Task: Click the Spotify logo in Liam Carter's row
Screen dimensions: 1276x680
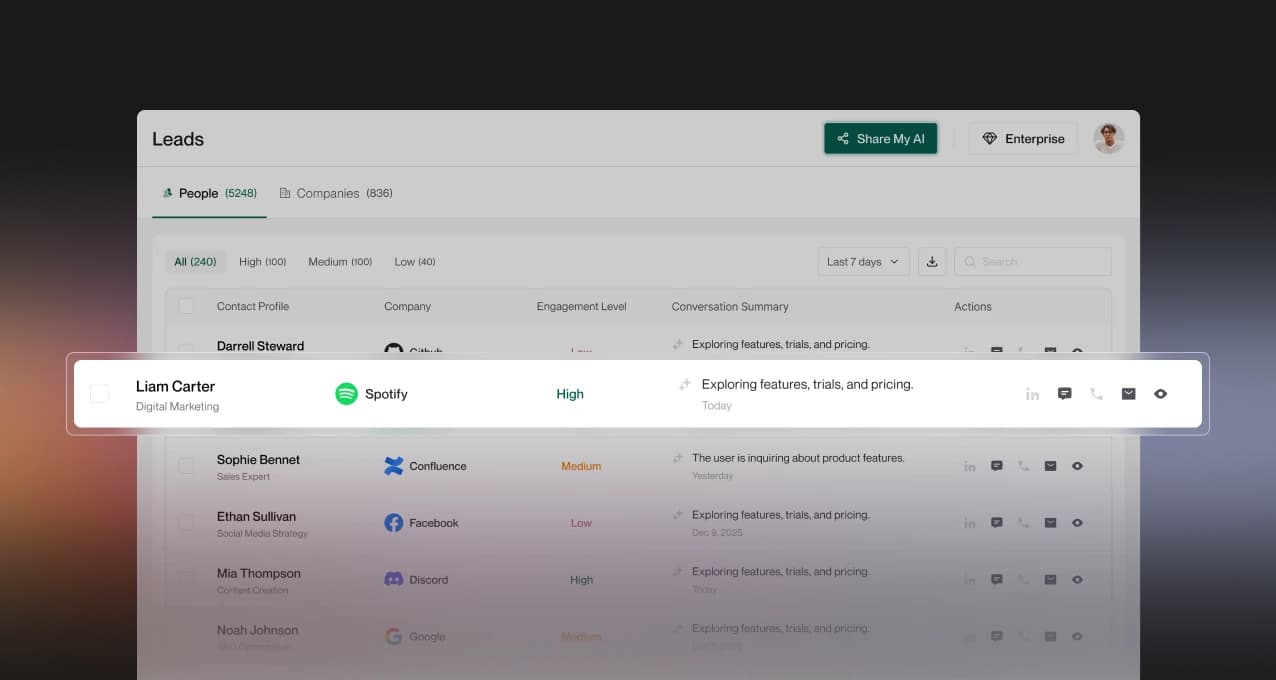Action: pyautogui.click(x=346, y=394)
